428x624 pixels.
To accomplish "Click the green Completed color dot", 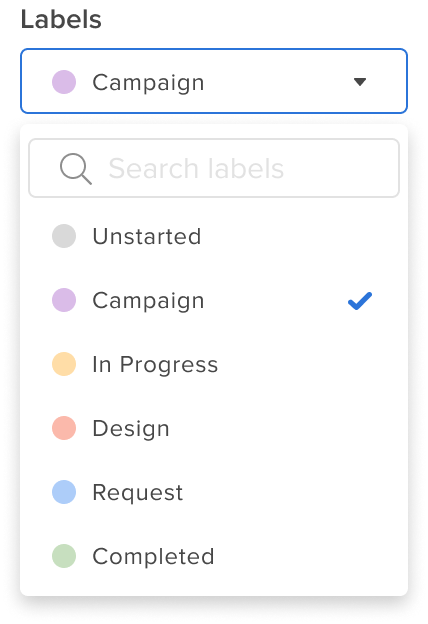I will 64,556.
